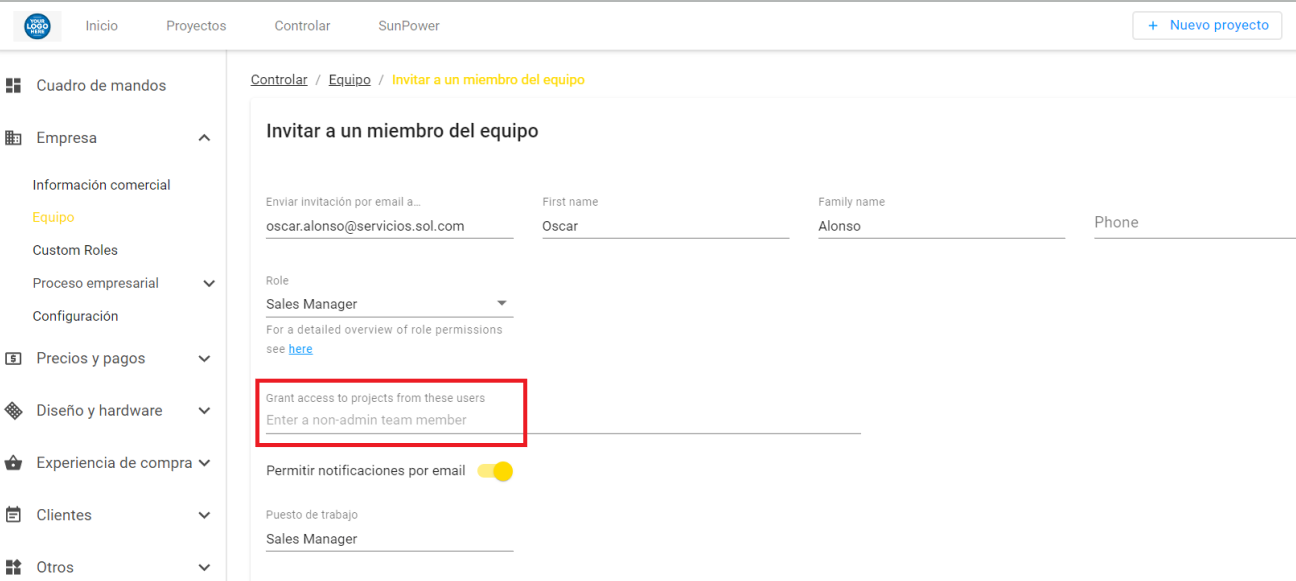Viewport: 1296px width, 581px height.
Task: Open the Proyectos top menu
Action: coord(196,26)
